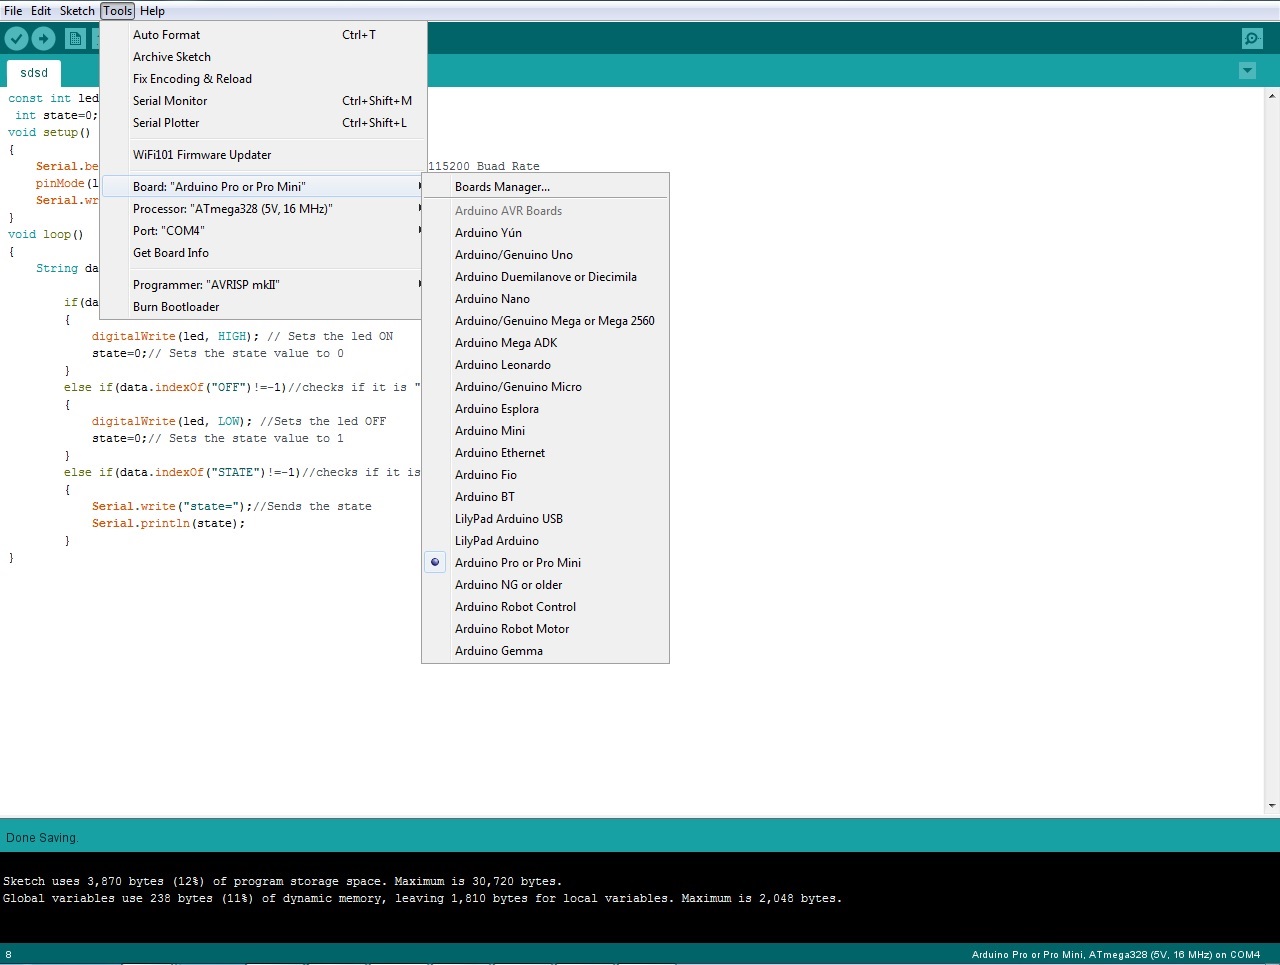
Task: Expand the Board submenu entry
Action: point(264,187)
